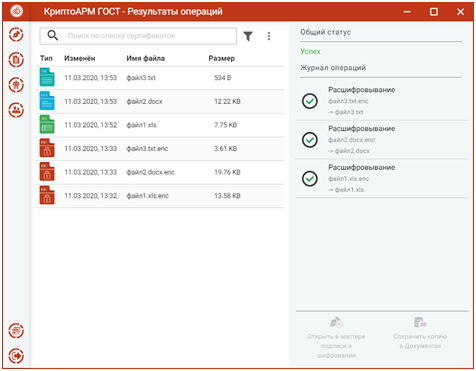The height and width of the screenshot is (371, 476).
Task: Click the save copy to Documents icon
Action: (420, 322)
